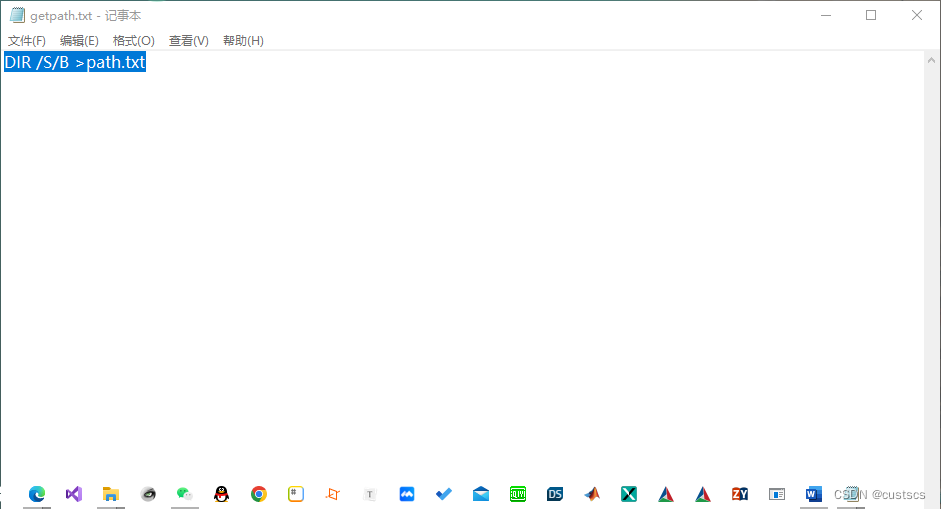This screenshot has height=509, width=941.
Task: Click the orange outlined taskbar icon
Action: pos(333,494)
